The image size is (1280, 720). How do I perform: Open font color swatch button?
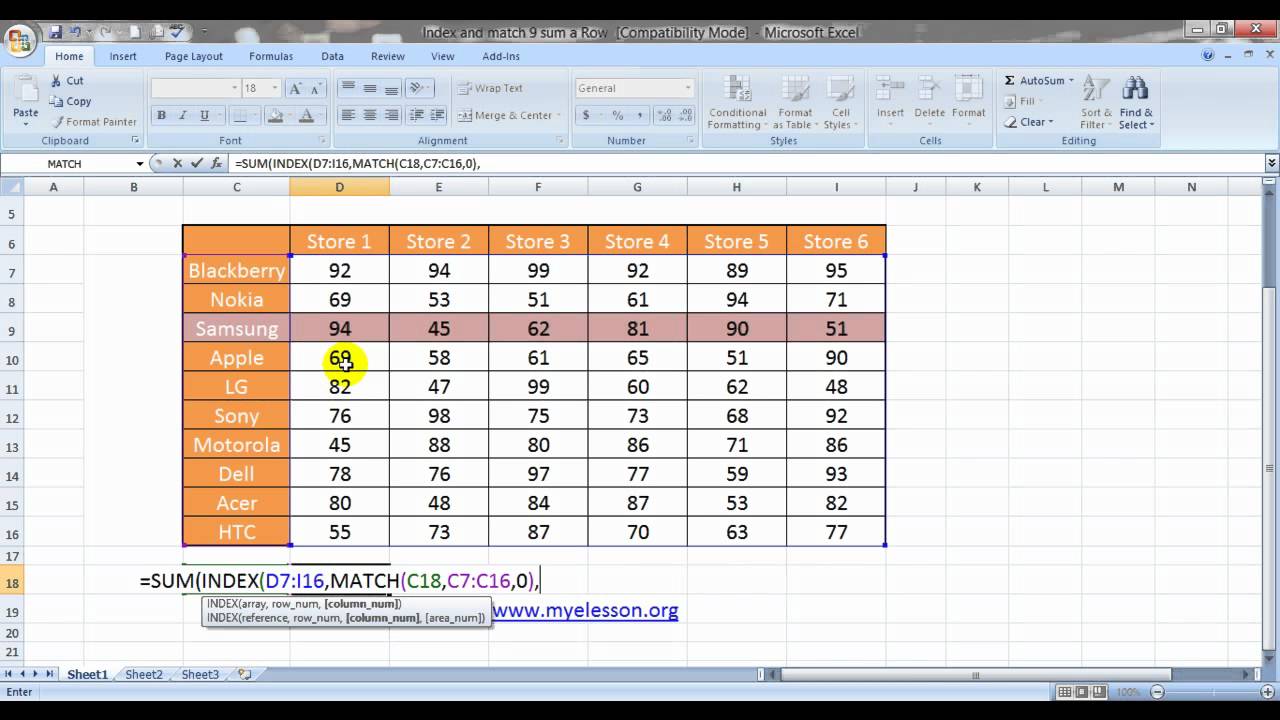(306, 115)
